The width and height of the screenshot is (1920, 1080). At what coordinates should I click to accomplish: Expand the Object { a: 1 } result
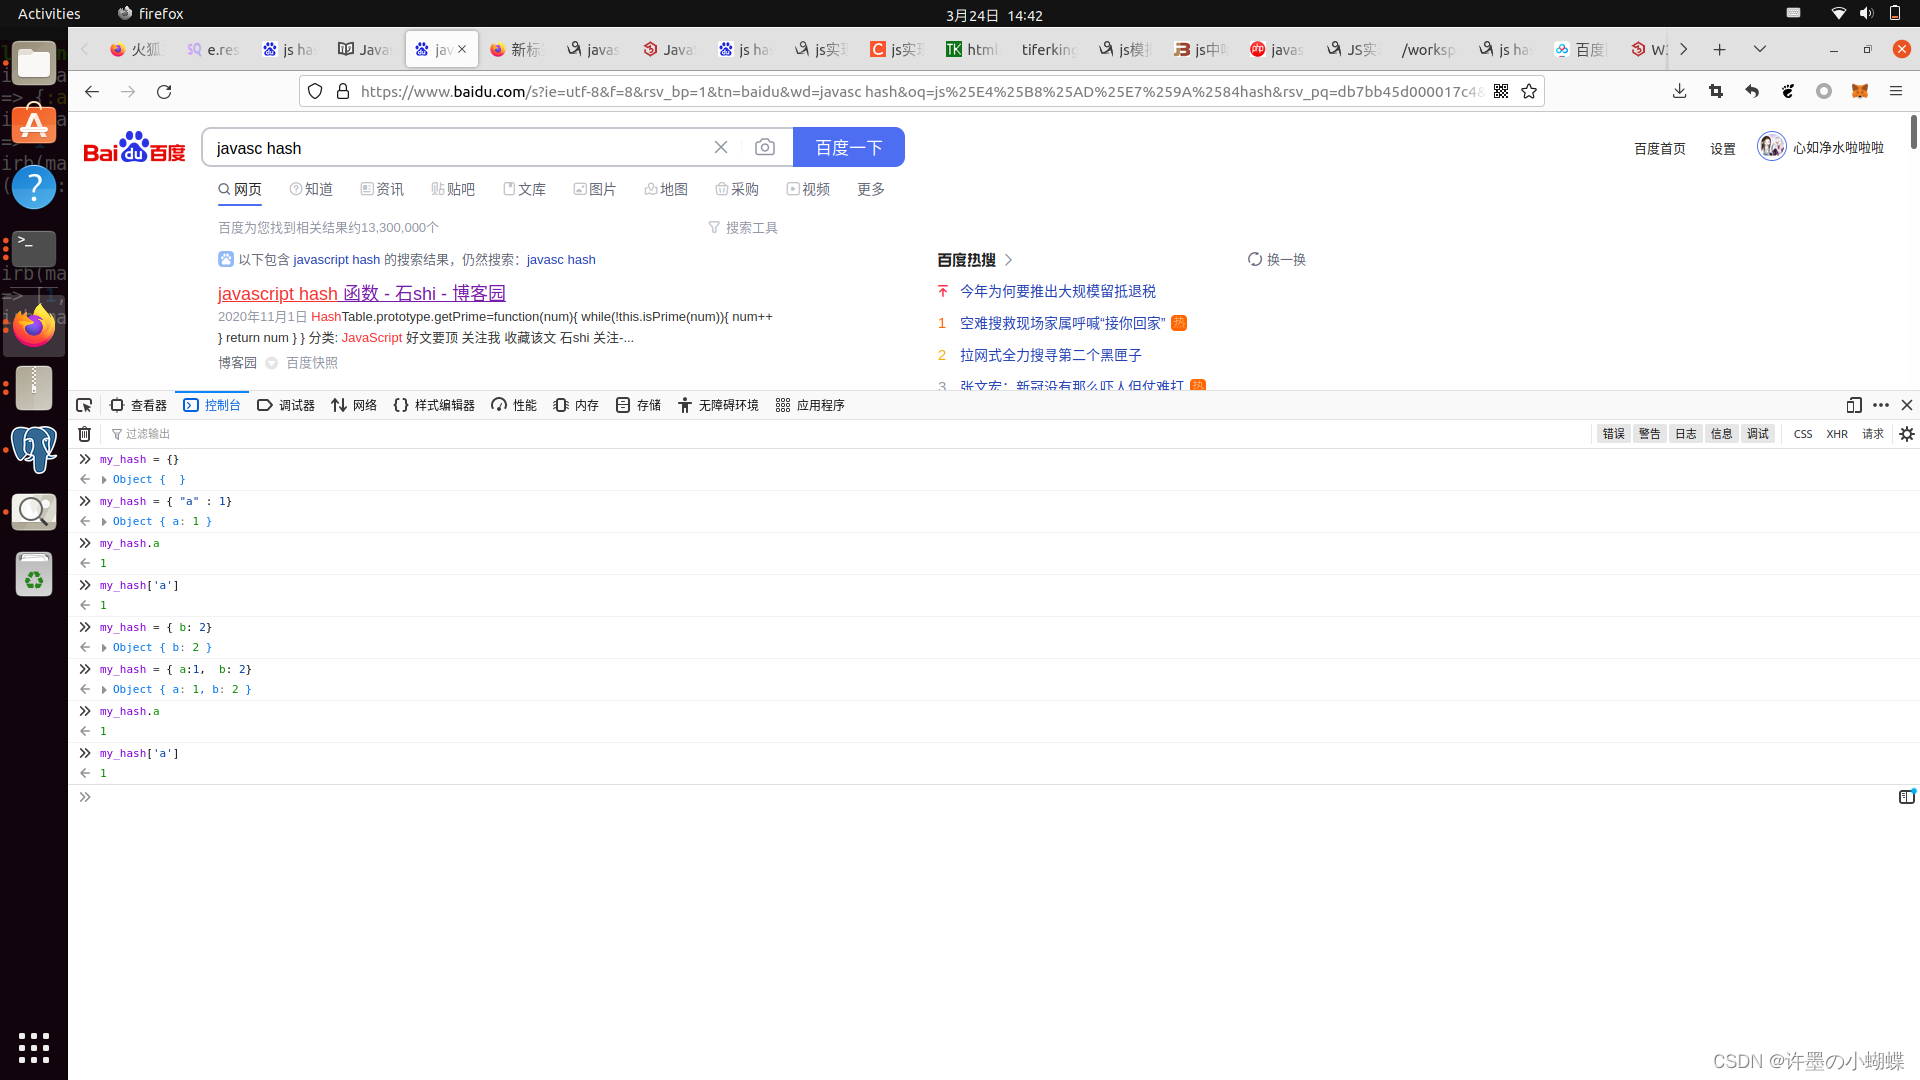click(x=104, y=522)
